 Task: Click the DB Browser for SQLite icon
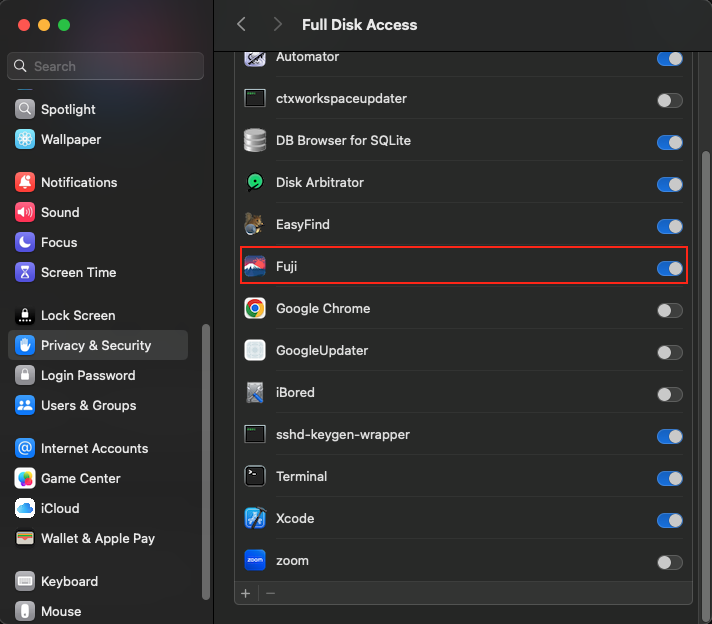pyautogui.click(x=255, y=141)
